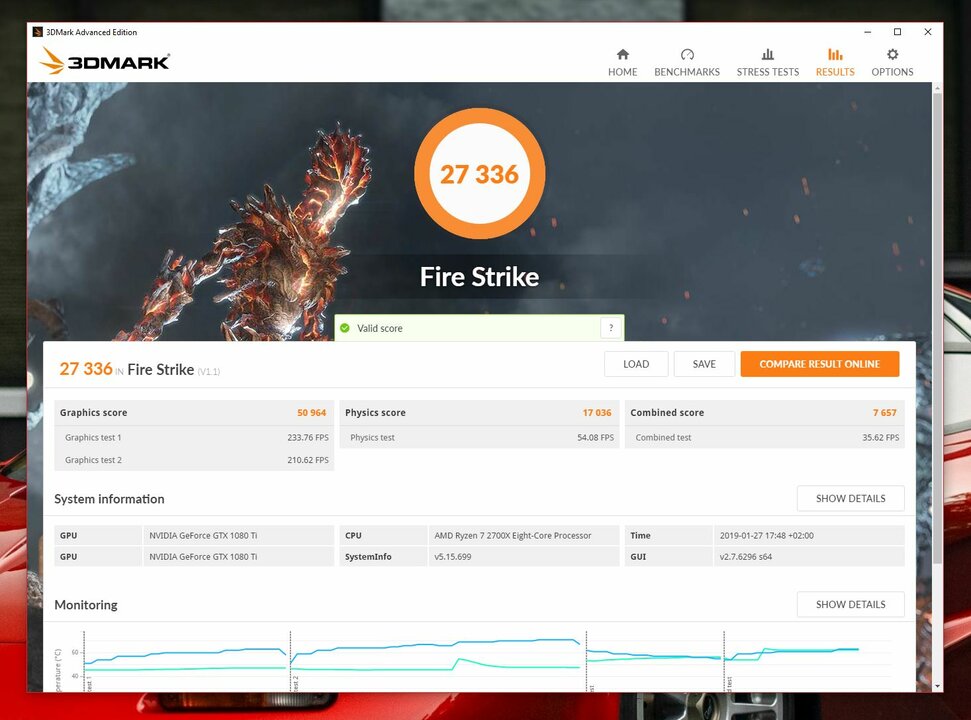
Task: Click the 3DMark title bar app icon
Action: [38, 32]
